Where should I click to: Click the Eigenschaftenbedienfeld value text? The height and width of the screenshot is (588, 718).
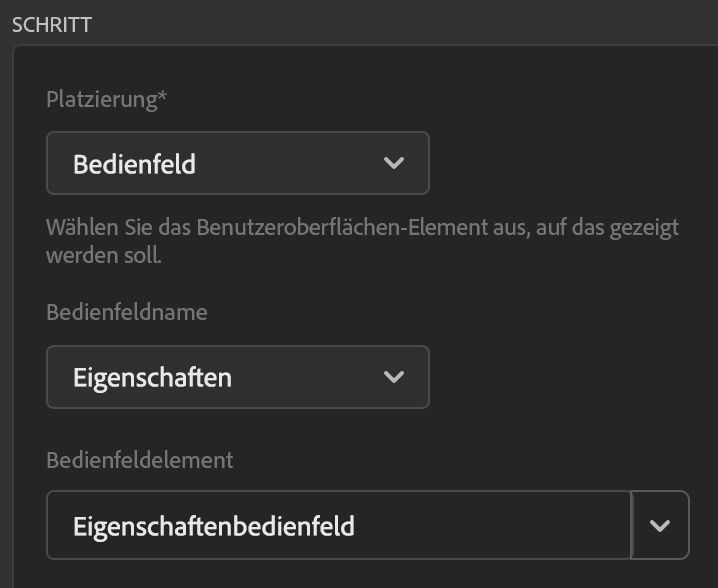(213, 526)
